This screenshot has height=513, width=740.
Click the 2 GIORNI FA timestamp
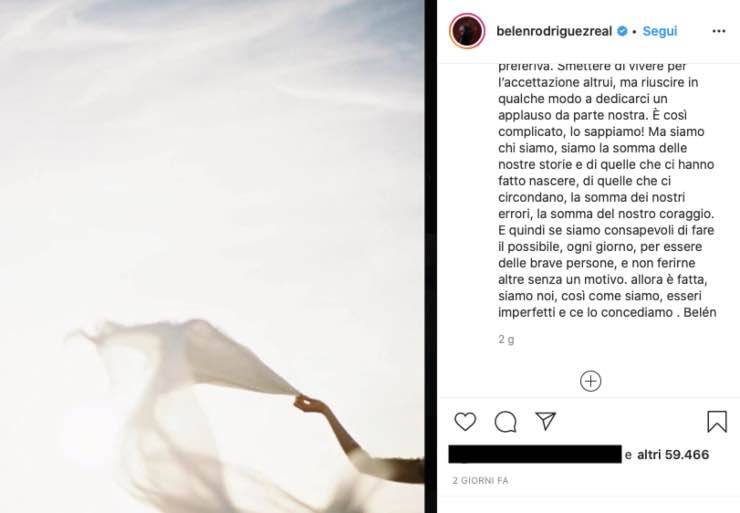(x=480, y=480)
